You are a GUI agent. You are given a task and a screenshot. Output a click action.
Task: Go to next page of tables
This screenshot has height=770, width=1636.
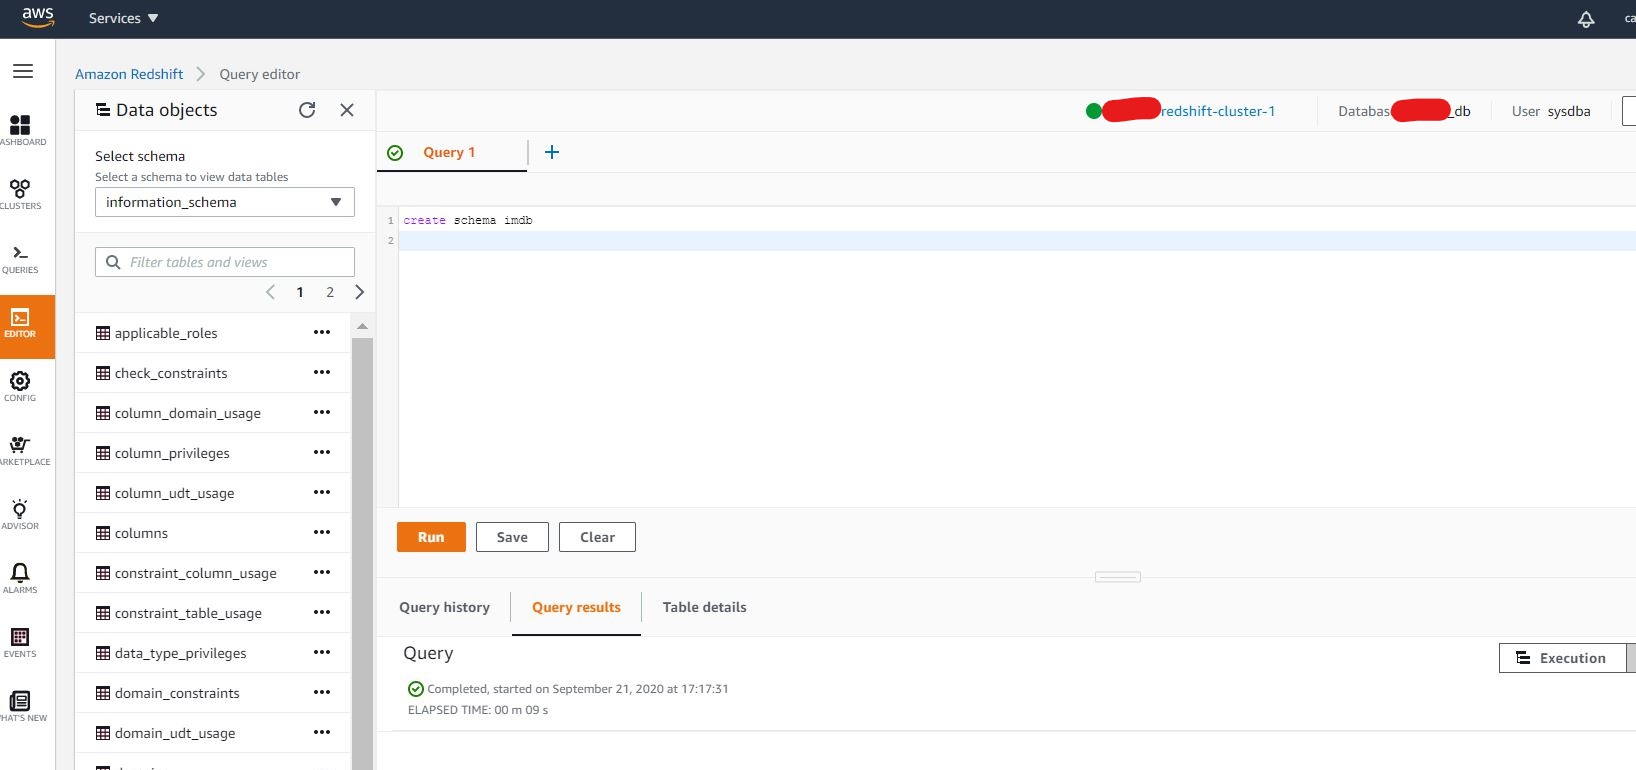click(x=360, y=292)
